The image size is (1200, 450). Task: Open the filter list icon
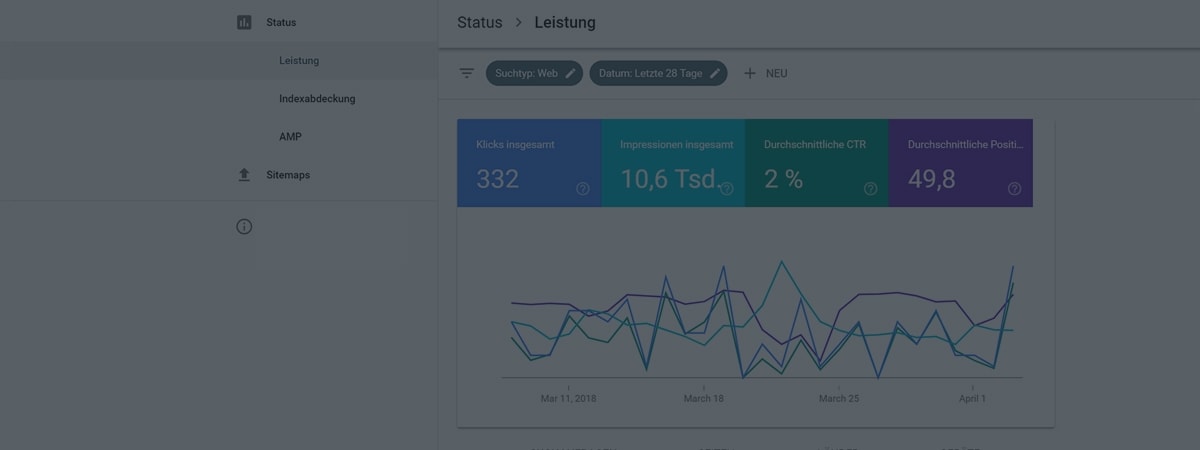pyautogui.click(x=466, y=73)
